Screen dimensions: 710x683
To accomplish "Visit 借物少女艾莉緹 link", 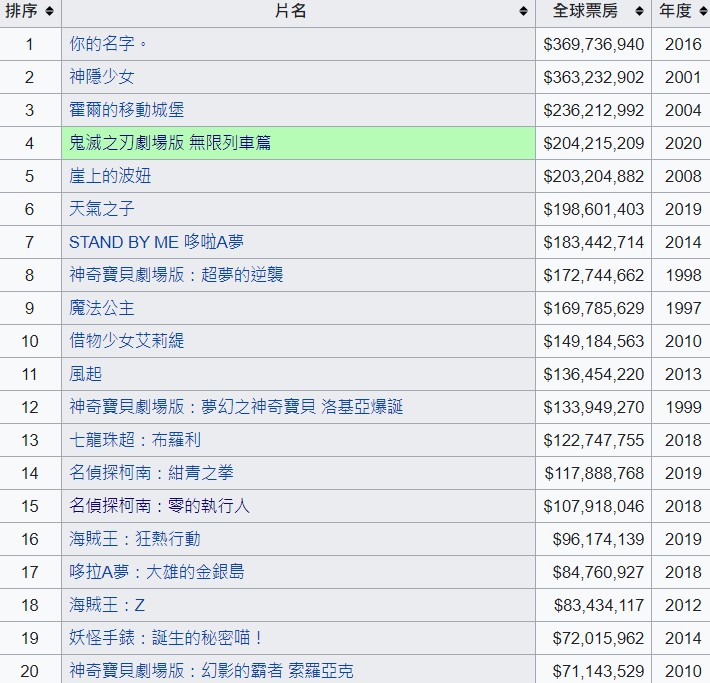I will point(126,341).
